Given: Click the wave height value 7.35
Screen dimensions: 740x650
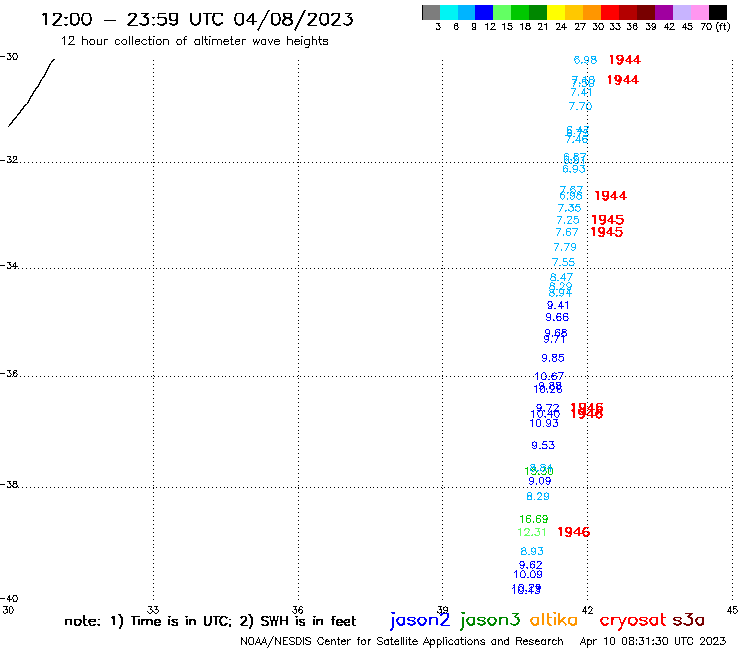Looking at the screenshot, I should (569, 208).
